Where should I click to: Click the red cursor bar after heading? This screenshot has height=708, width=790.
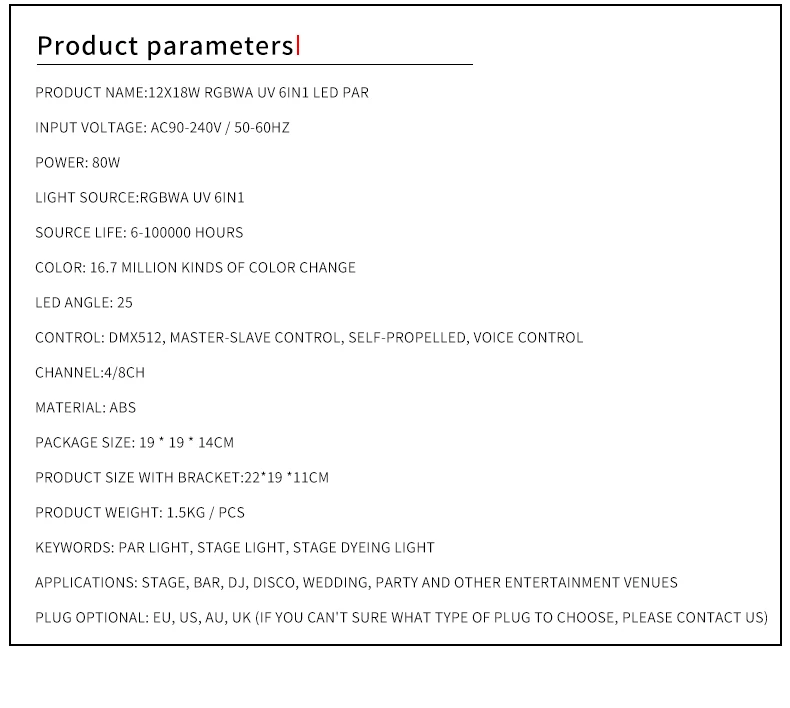tap(298, 45)
